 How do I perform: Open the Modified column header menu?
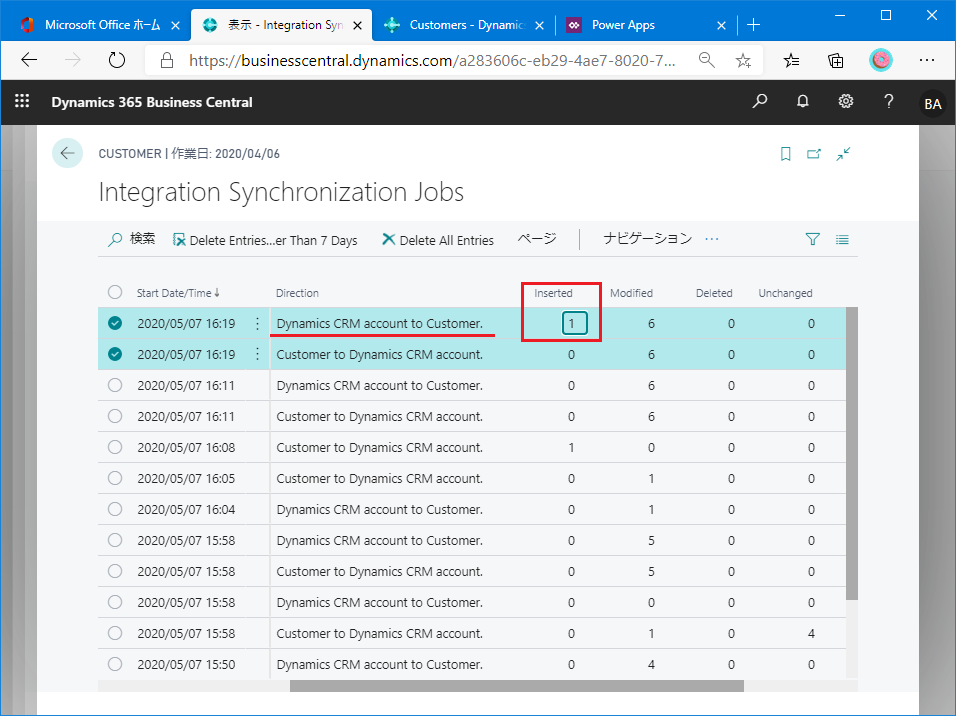point(631,293)
